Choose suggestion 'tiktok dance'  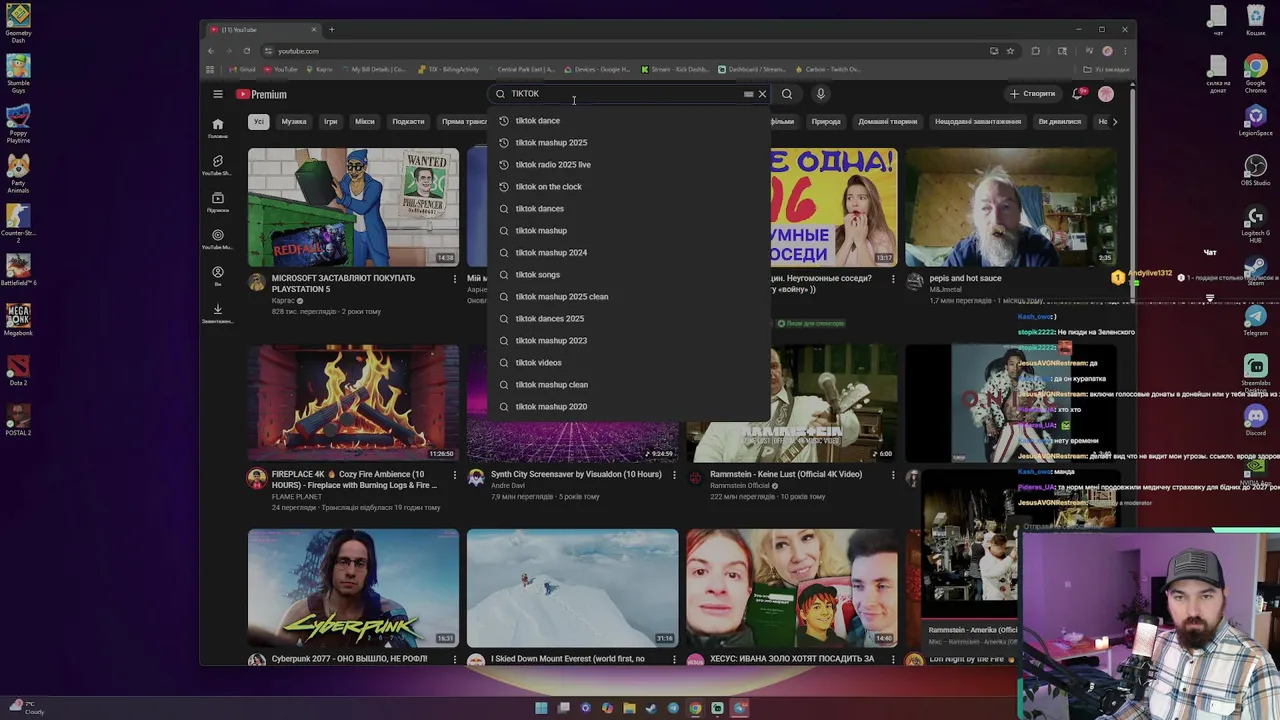(x=629, y=120)
